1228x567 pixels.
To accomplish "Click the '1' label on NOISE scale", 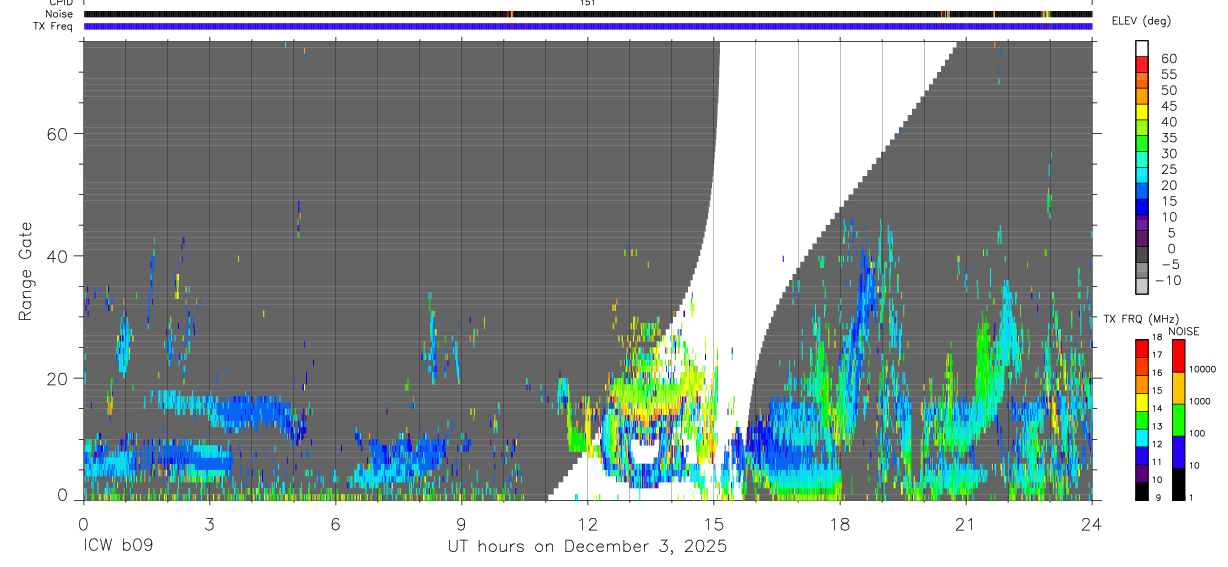I will click(x=1191, y=497).
